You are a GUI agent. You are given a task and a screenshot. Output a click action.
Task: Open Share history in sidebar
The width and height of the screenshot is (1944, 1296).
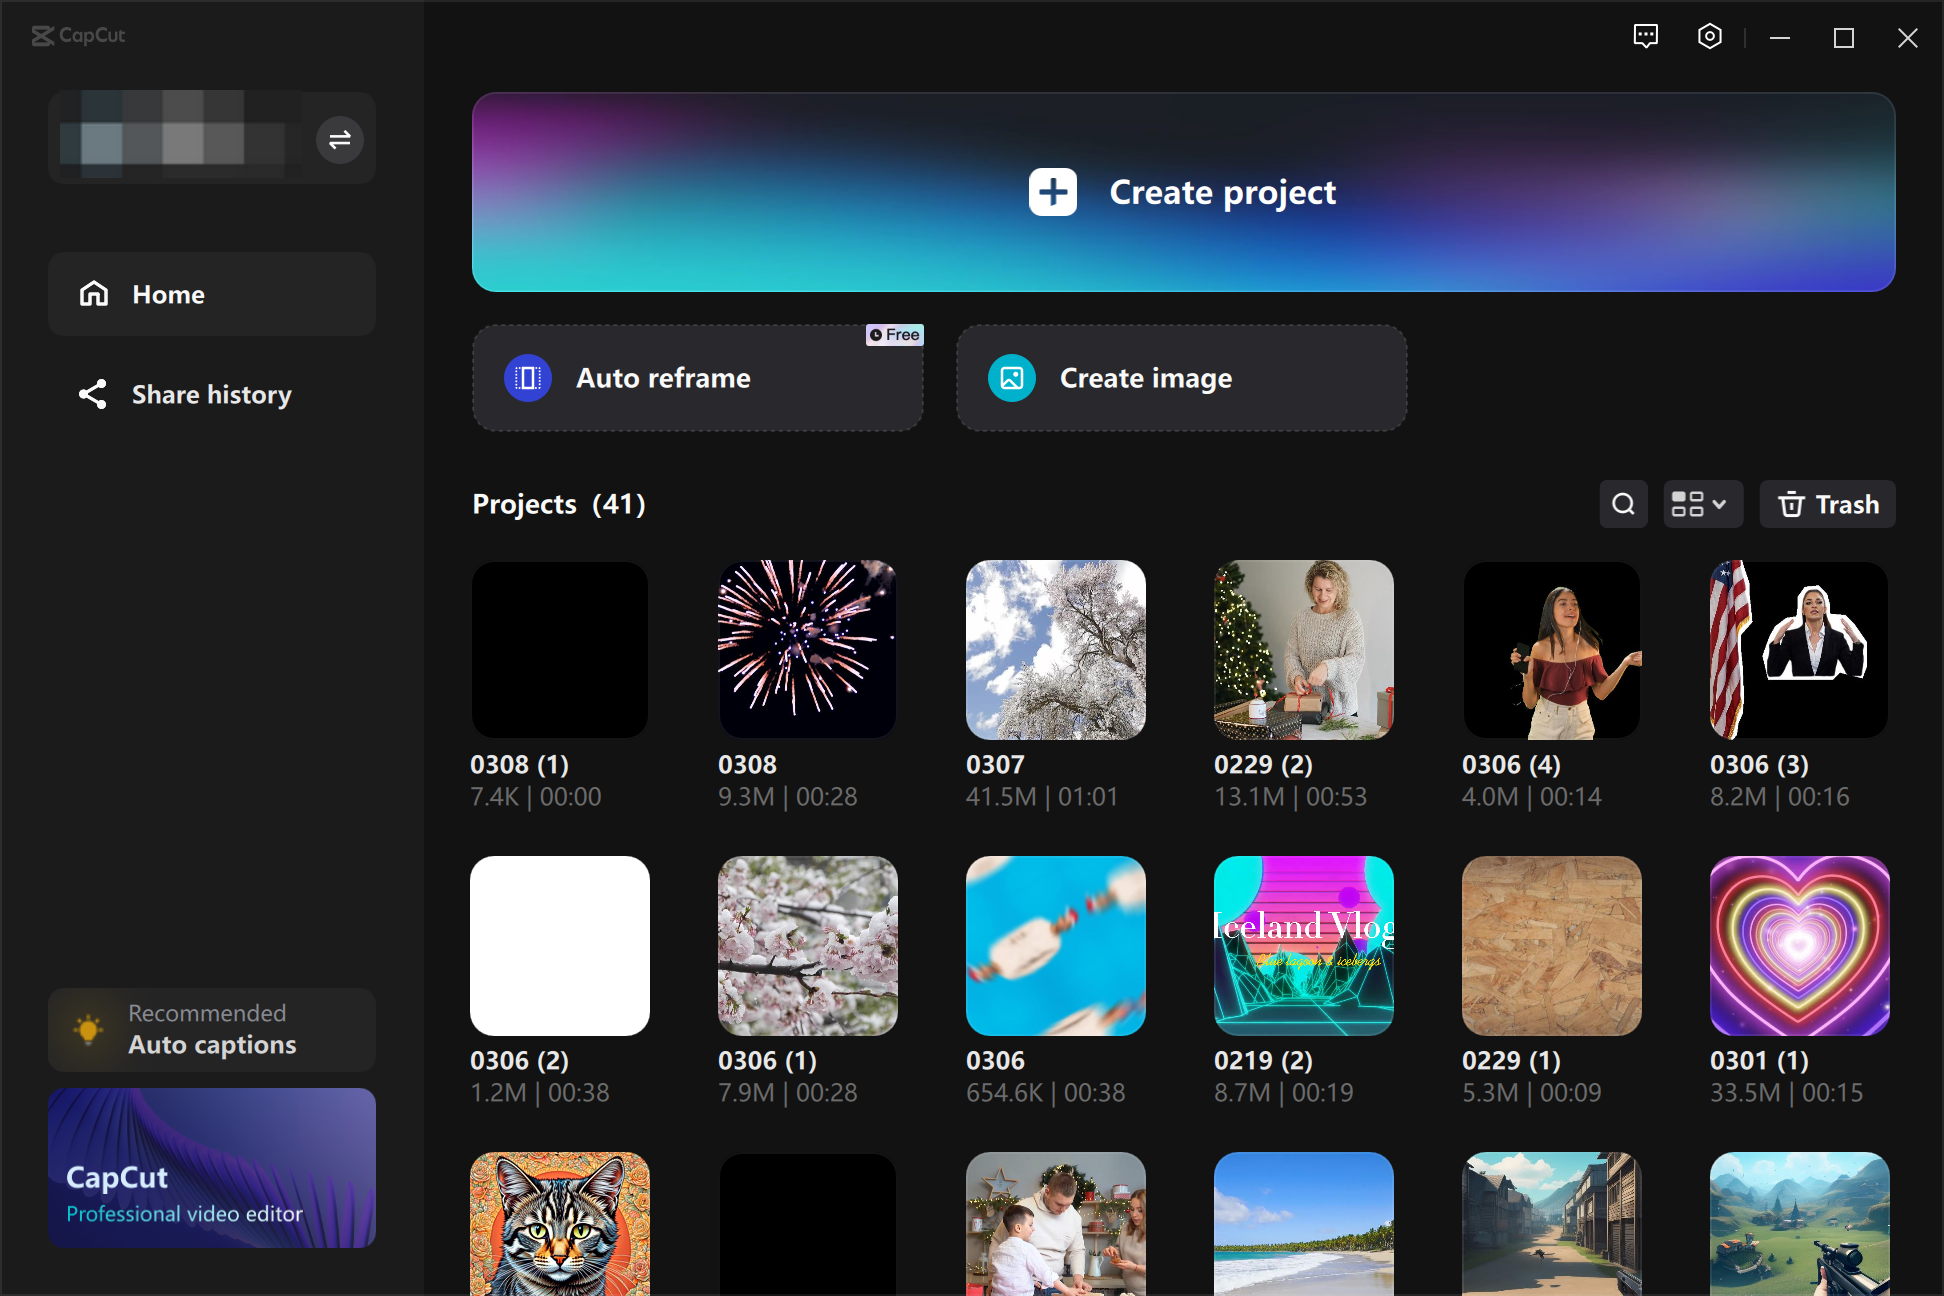211,394
